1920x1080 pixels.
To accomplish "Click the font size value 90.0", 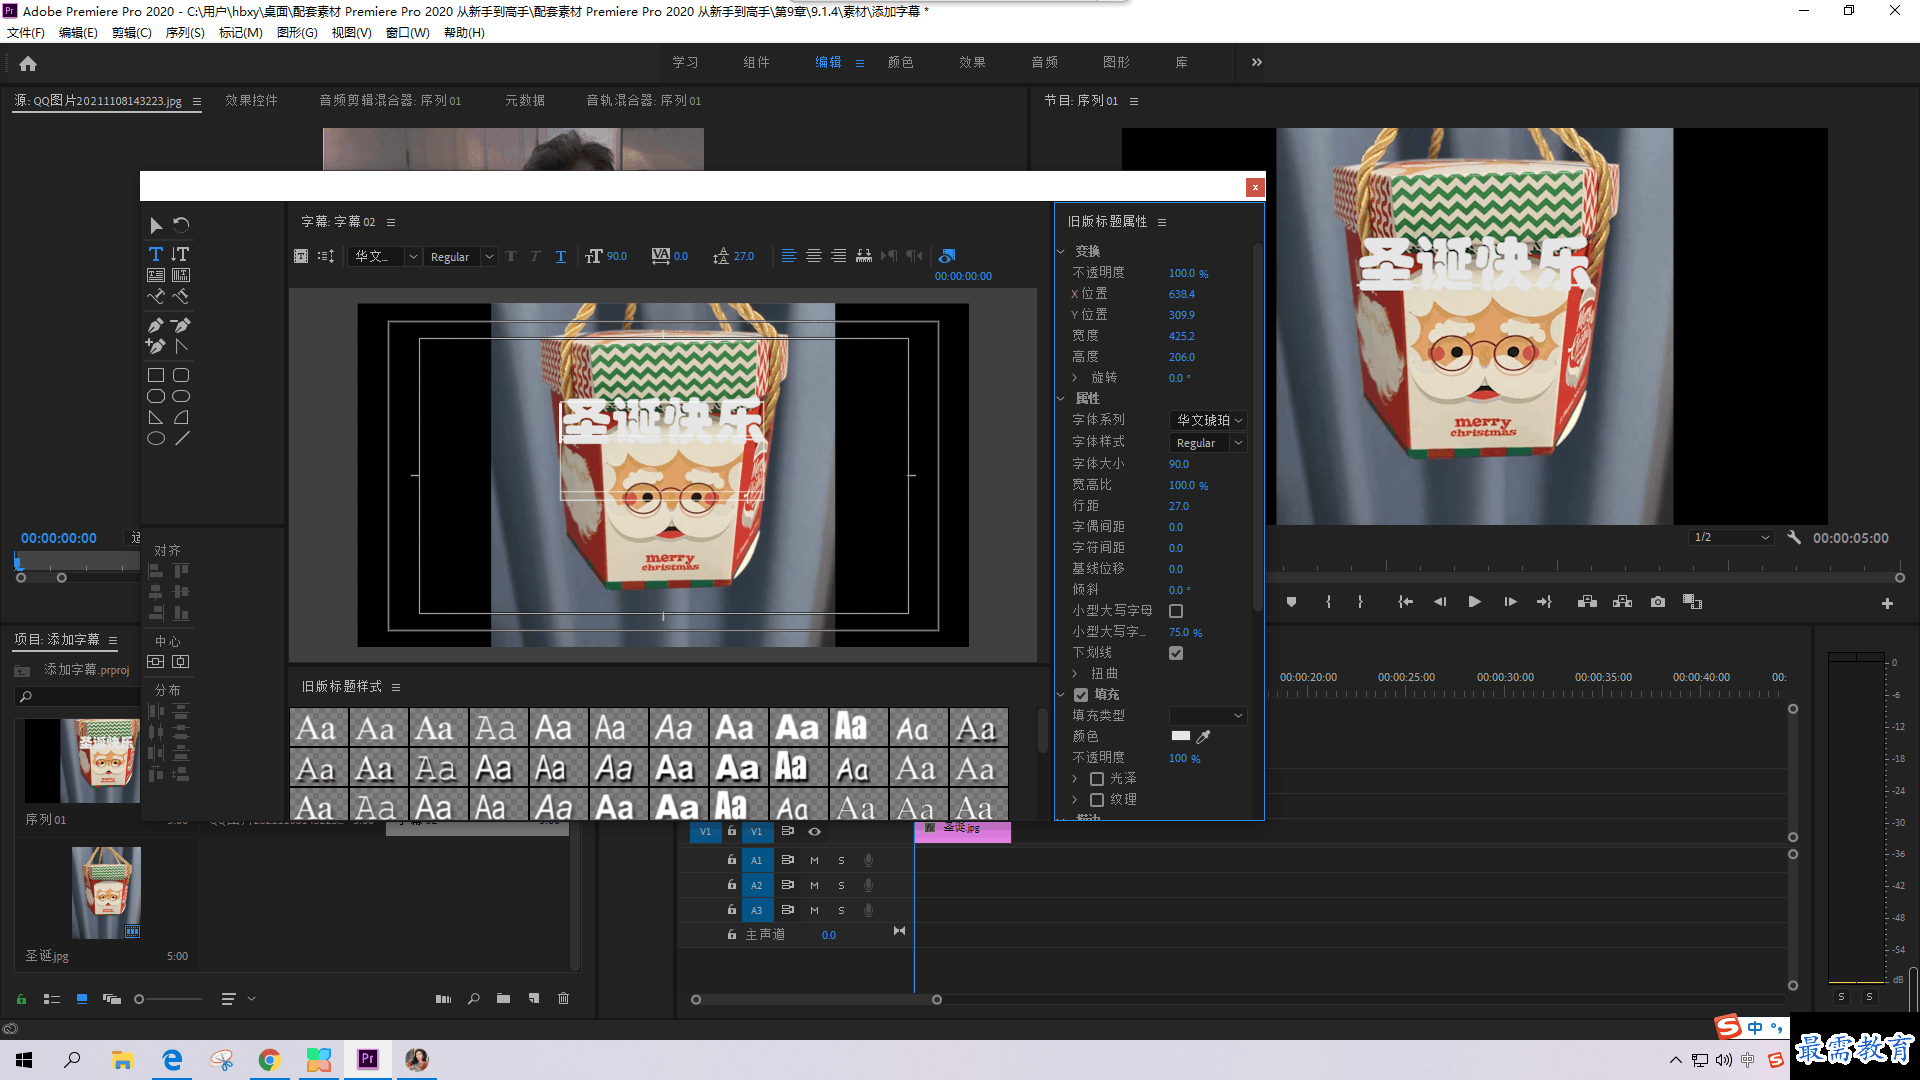I will [1179, 464].
